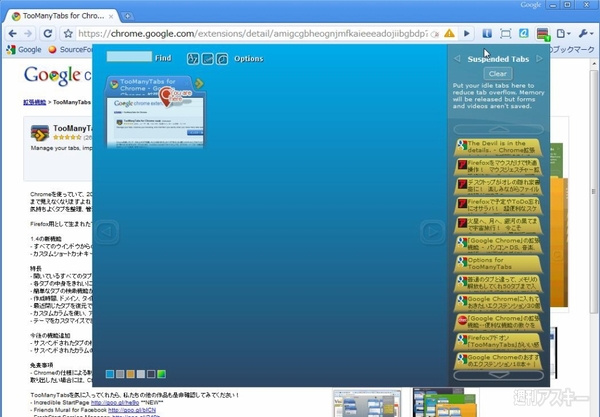The height and width of the screenshot is (417, 600).
Task: Go to the previous page of tab previews
Action: 107,231
